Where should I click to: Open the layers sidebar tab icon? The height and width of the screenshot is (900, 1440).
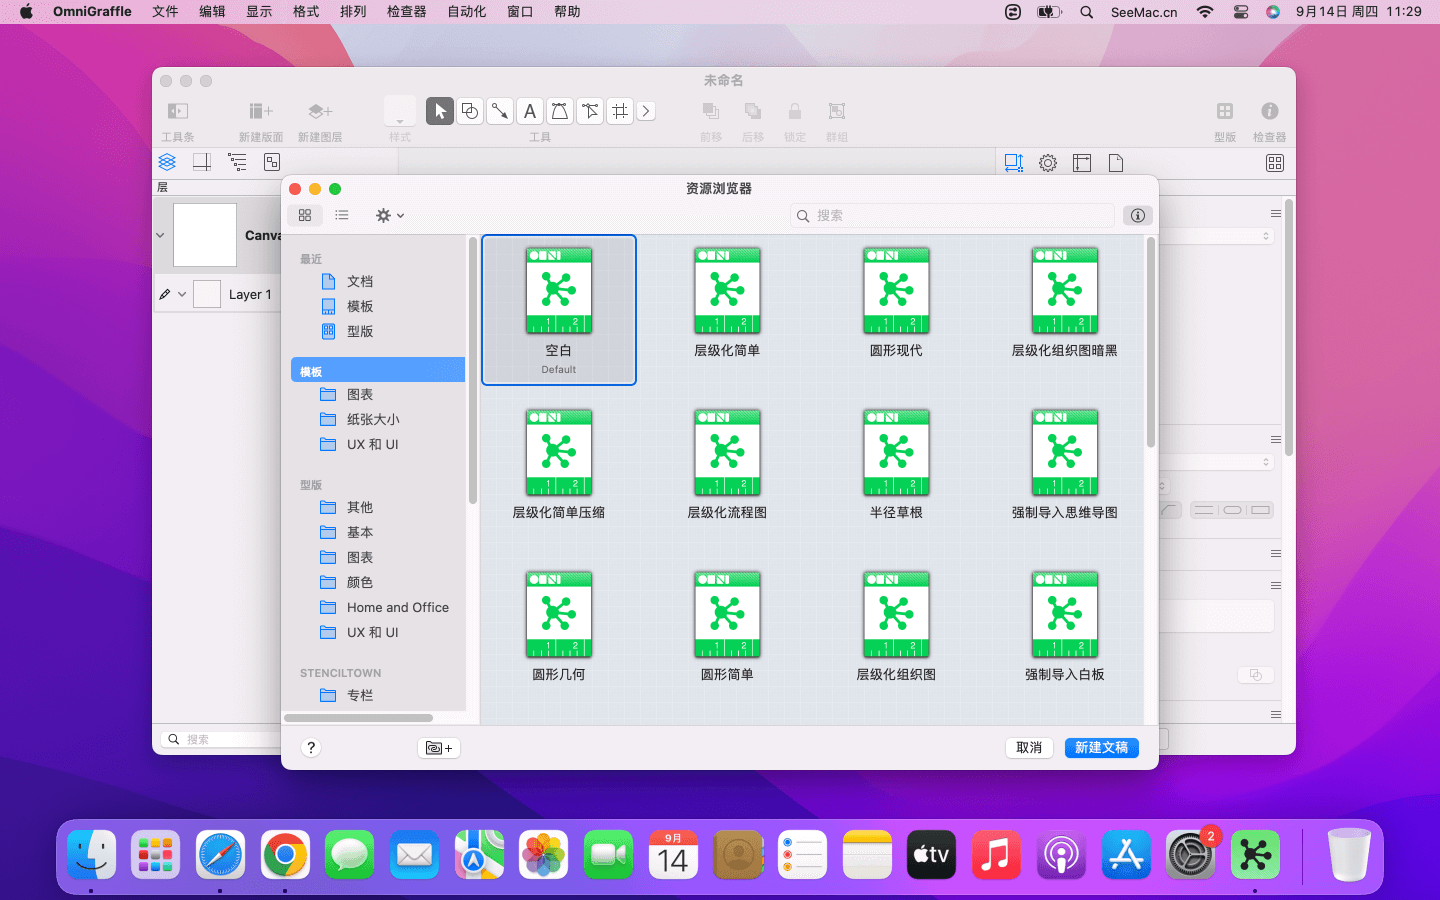coord(167,162)
